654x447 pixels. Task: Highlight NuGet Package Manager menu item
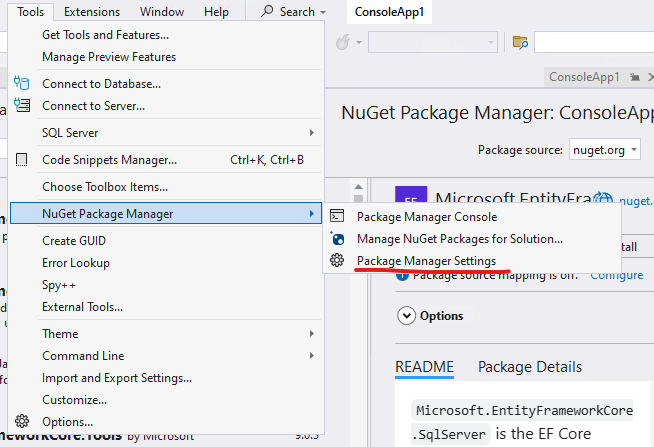tap(166, 213)
